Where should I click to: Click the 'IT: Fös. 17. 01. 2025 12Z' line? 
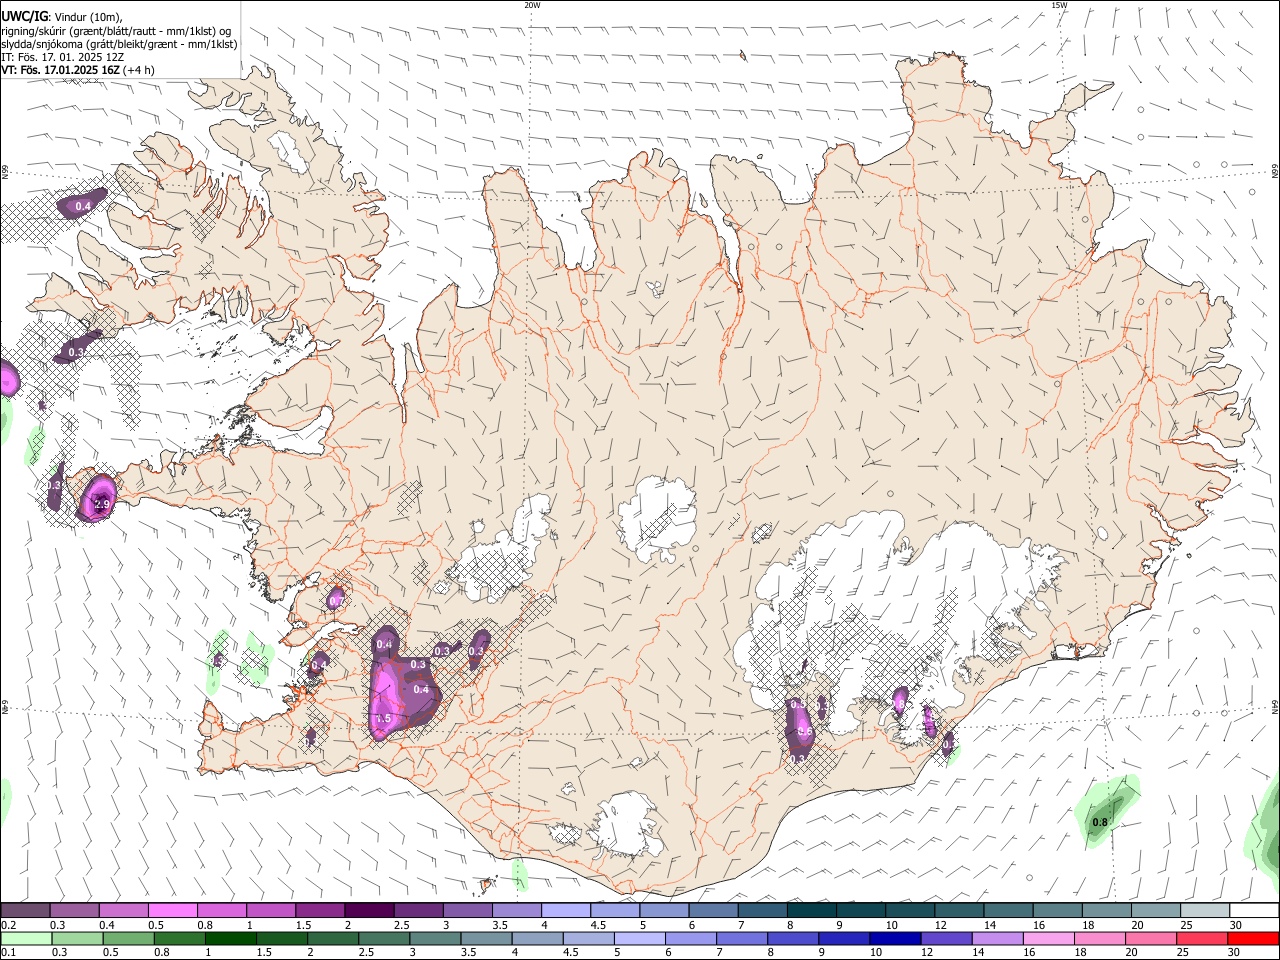pos(62,57)
